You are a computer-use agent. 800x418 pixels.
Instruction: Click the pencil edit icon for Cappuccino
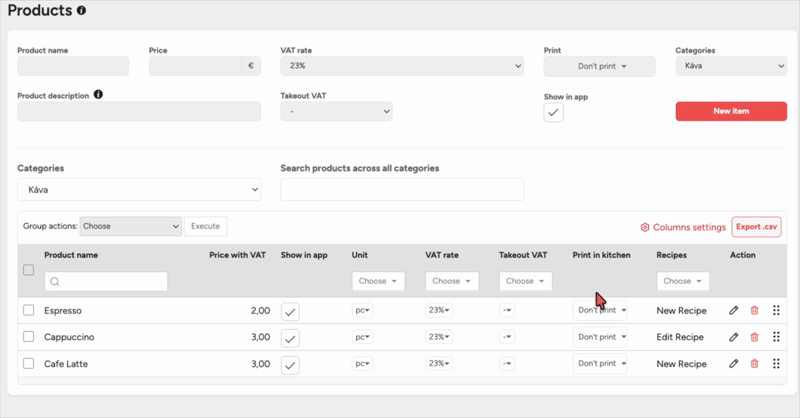[733, 337]
